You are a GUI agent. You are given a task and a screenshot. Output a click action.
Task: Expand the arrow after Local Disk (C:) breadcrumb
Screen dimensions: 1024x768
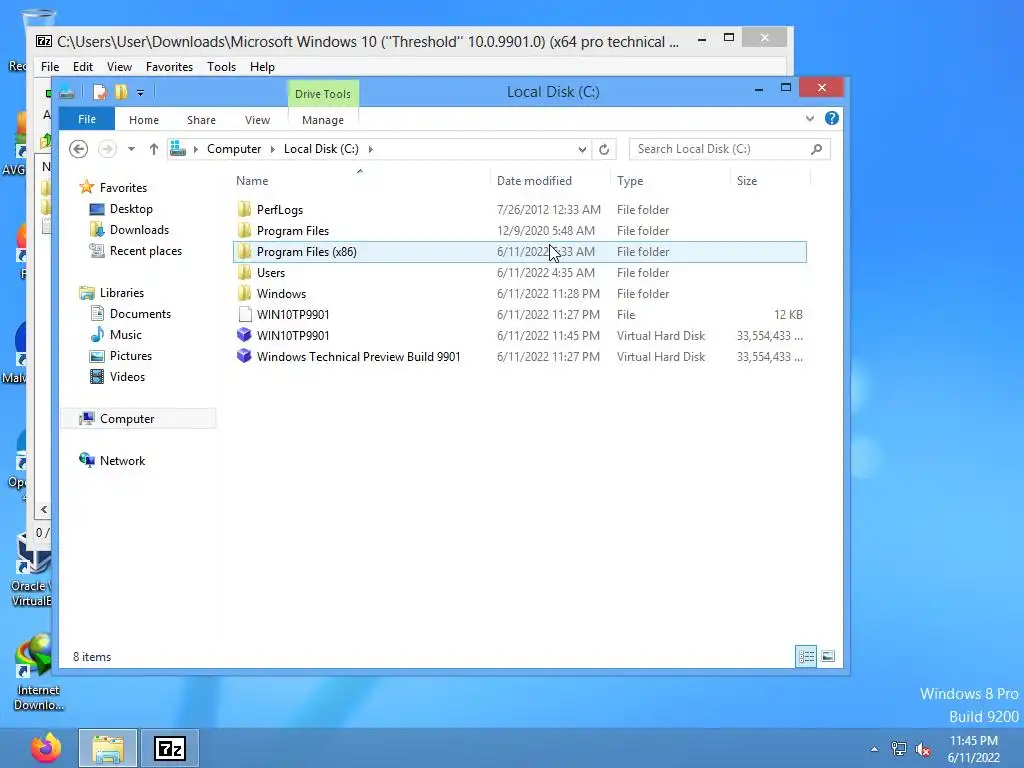click(x=370, y=149)
